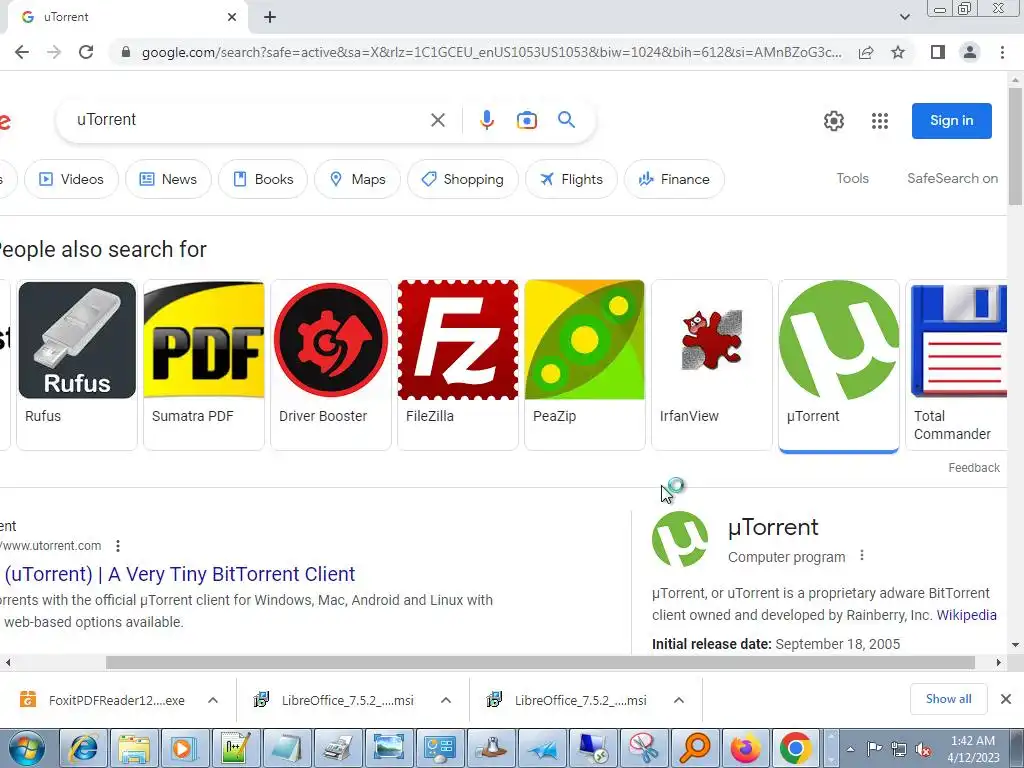1024x768 pixels.
Task: Switch to News results
Action: (168, 179)
